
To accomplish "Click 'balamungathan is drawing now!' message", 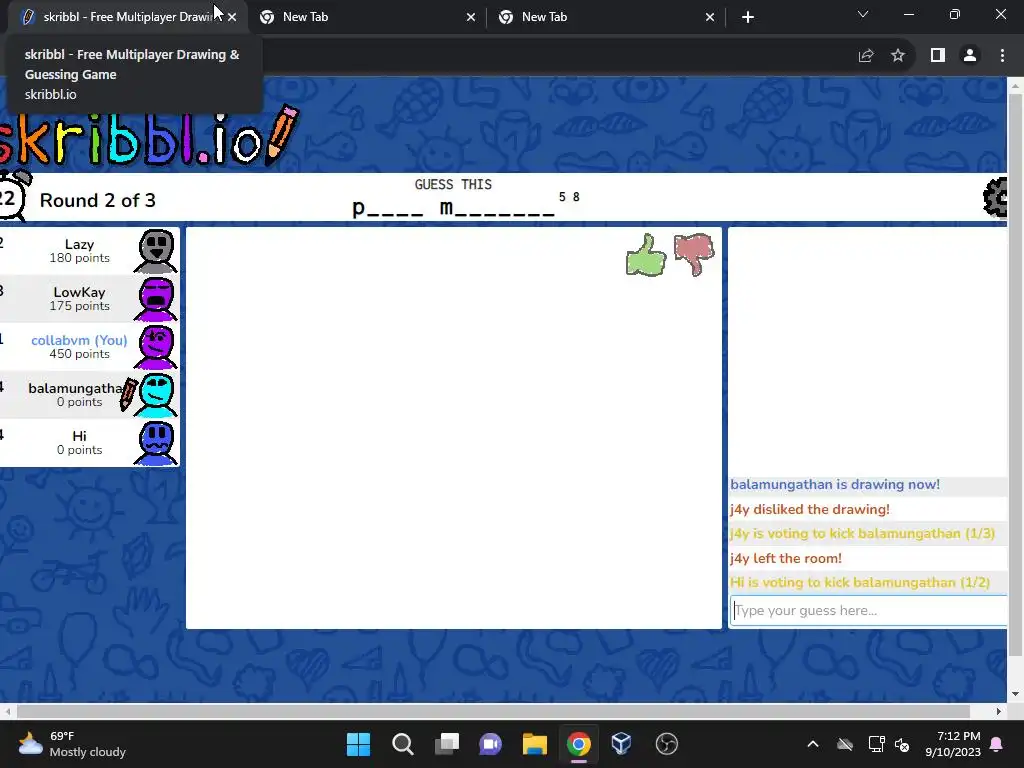I will coord(835,485).
